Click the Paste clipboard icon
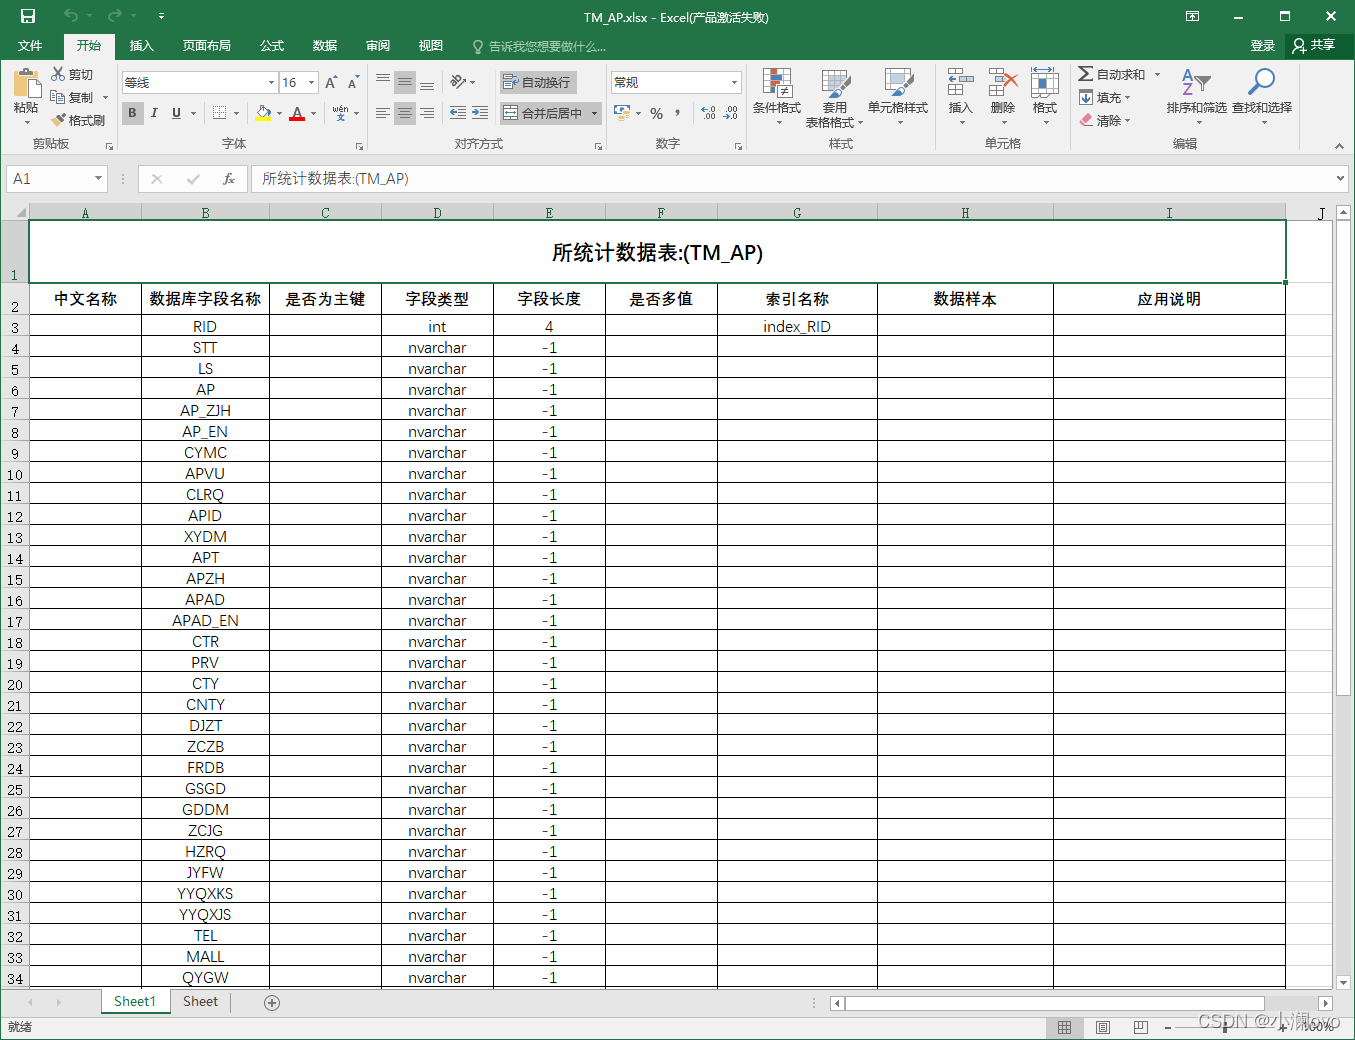 coord(27,83)
